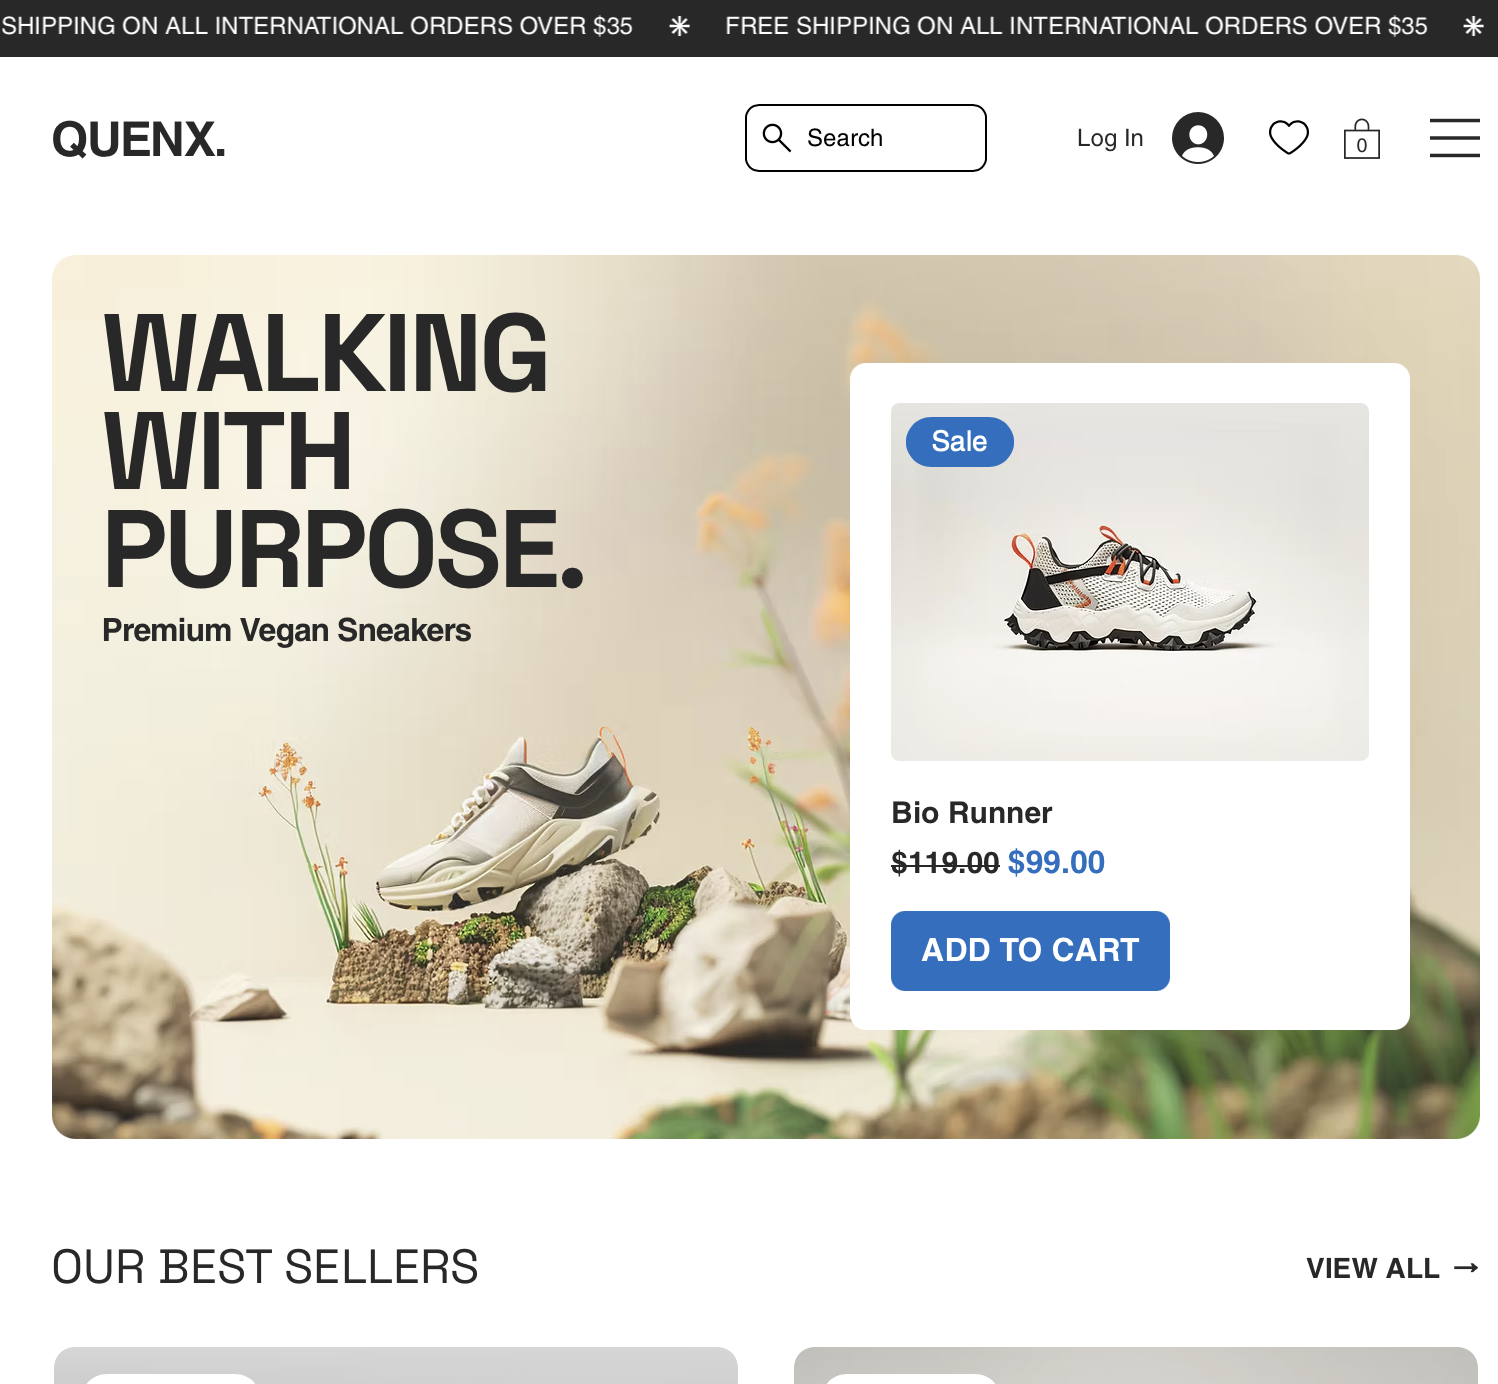Viewport: 1498px width, 1384px height.
Task: Click the Search input field
Action: click(865, 138)
